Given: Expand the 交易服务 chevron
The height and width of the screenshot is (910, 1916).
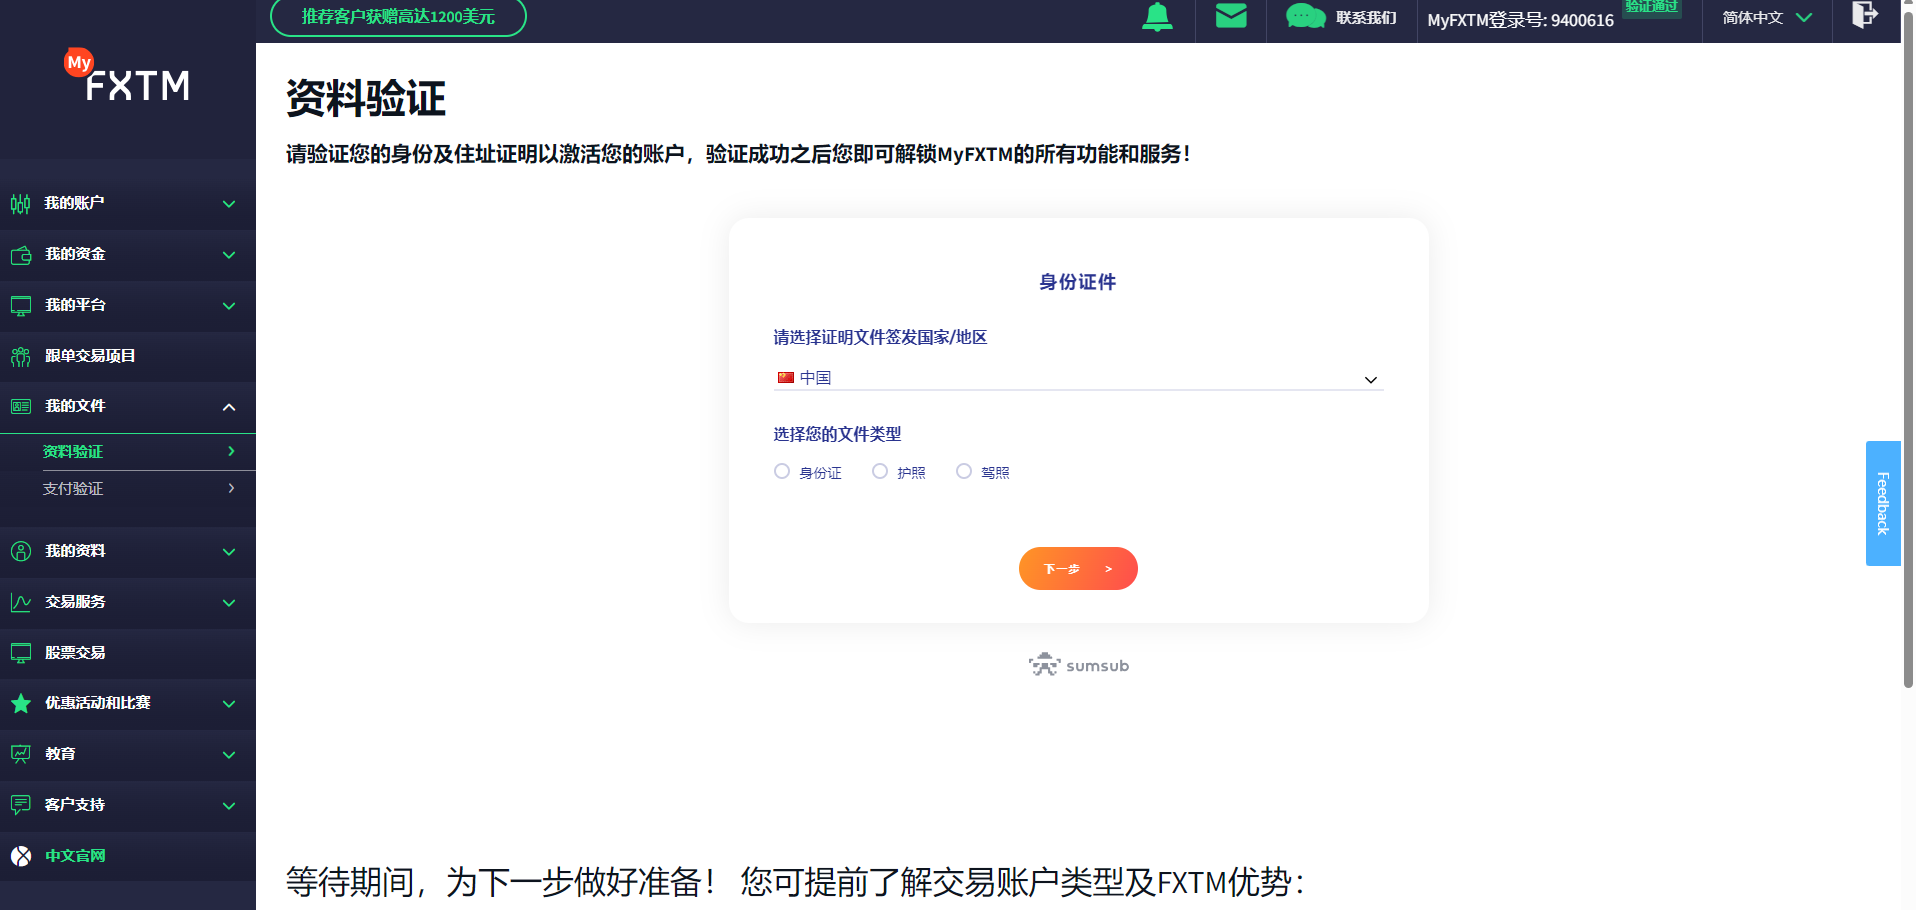Looking at the screenshot, I should [x=229, y=603].
